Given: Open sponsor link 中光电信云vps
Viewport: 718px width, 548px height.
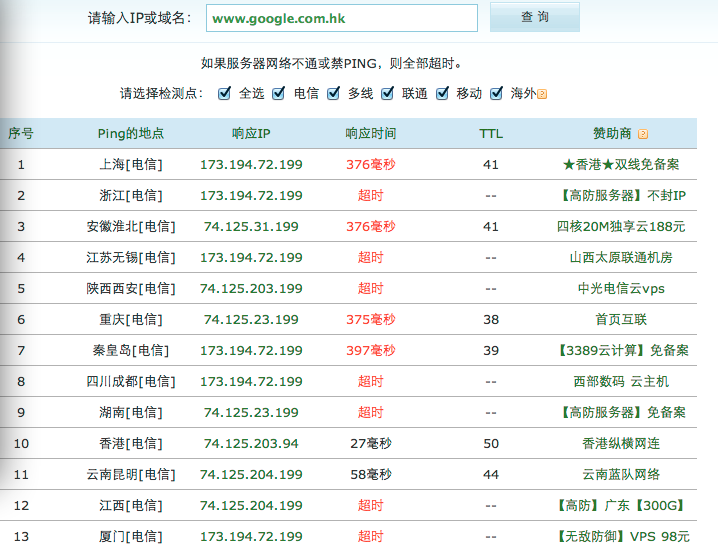Looking at the screenshot, I should (621, 288).
